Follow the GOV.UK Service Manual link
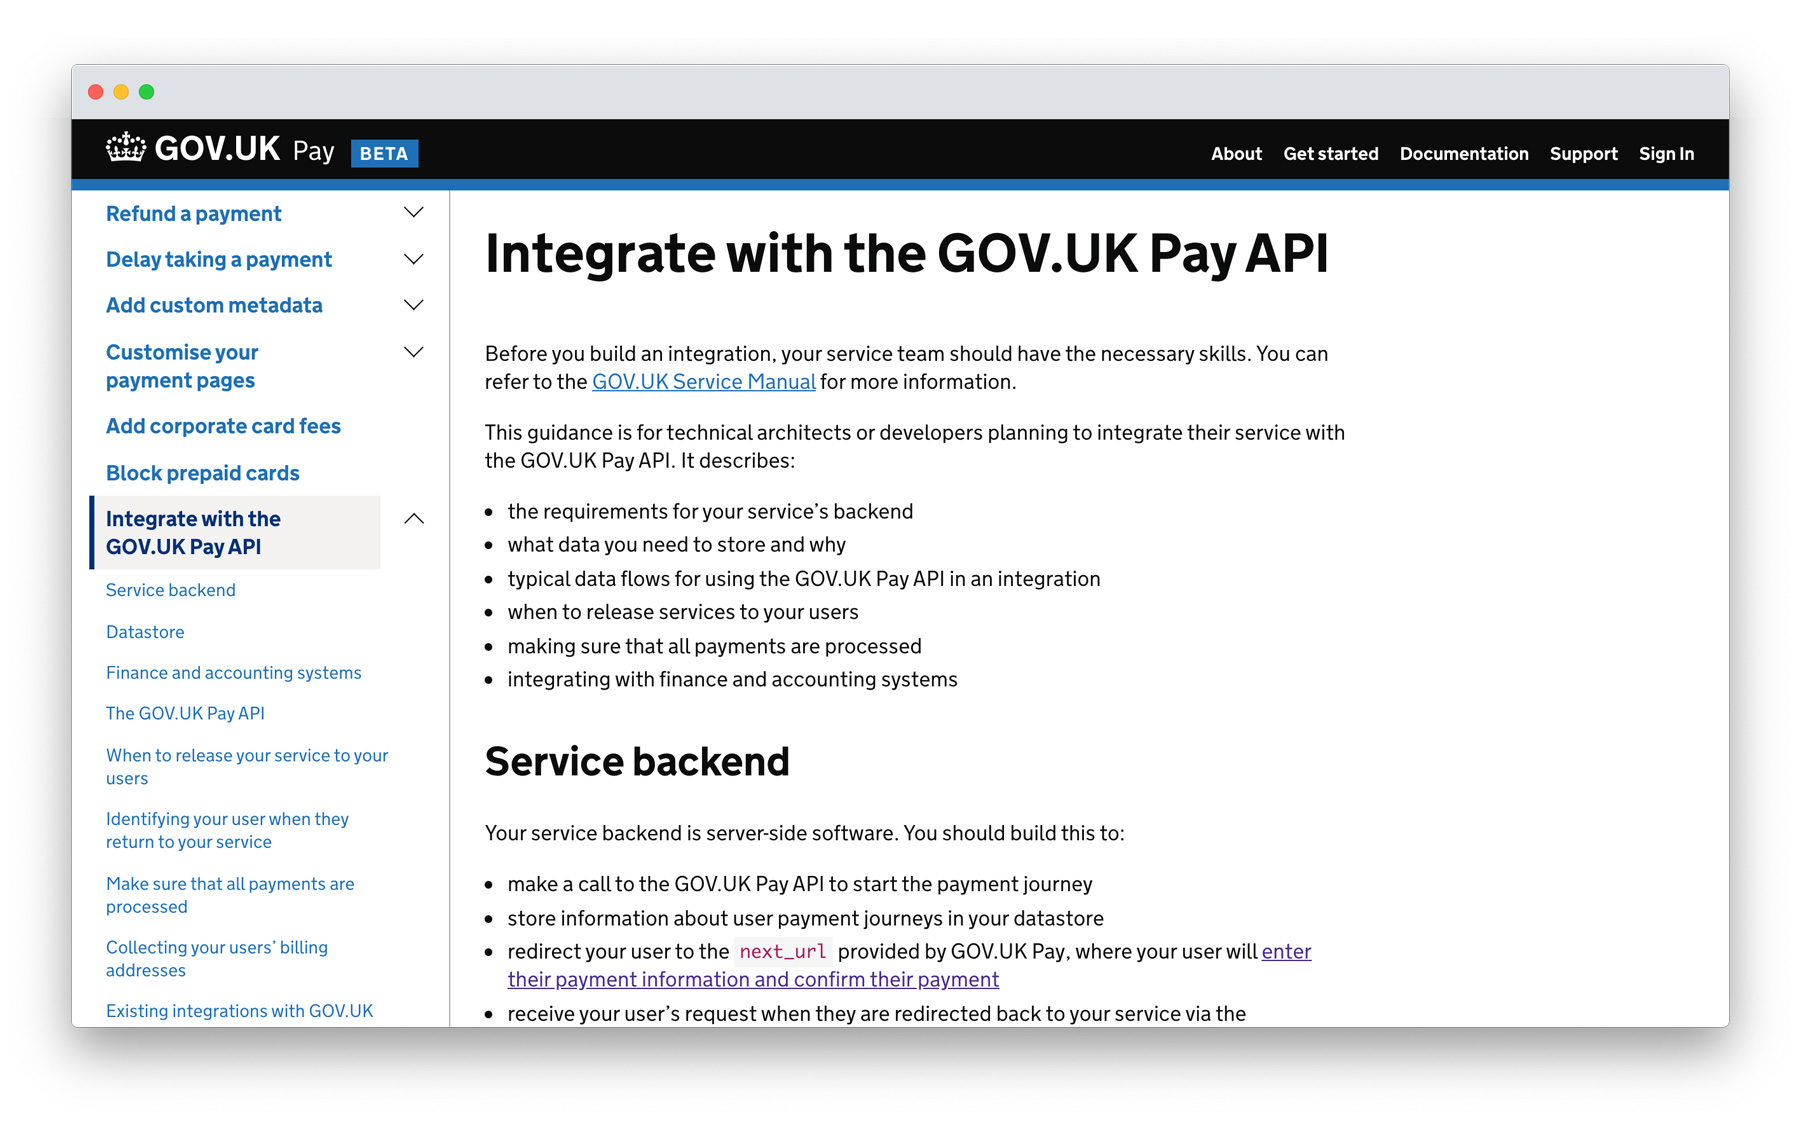 704,382
